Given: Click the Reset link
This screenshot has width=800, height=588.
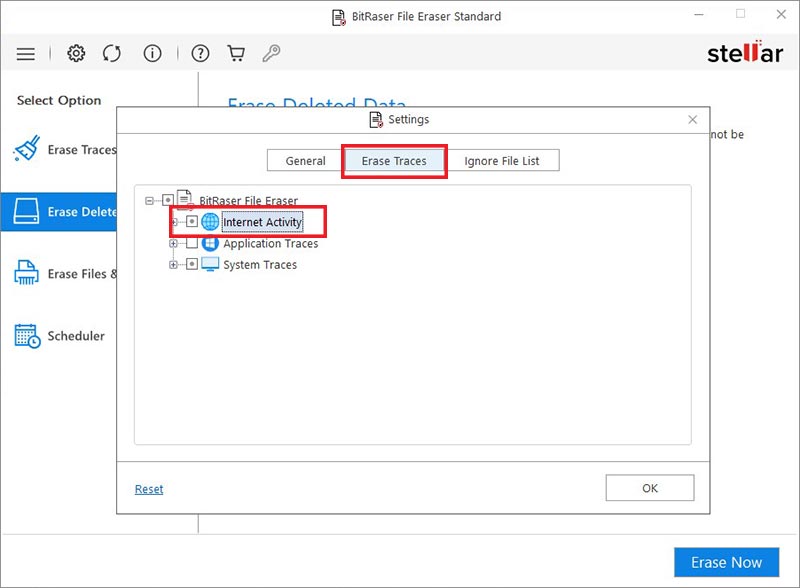Looking at the screenshot, I should 149,489.
